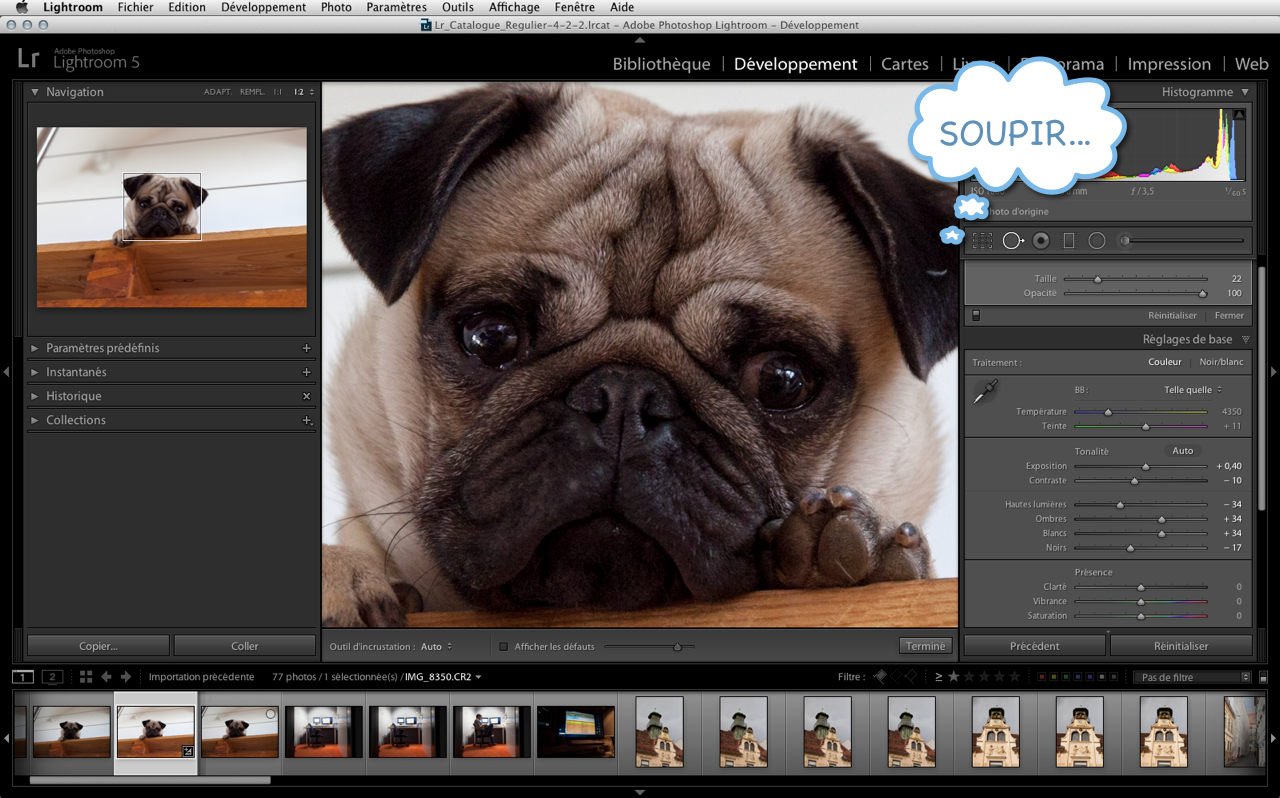Viewport: 1280px width, 798px height.
Task: Click the Terminé button
Action: 925,646
